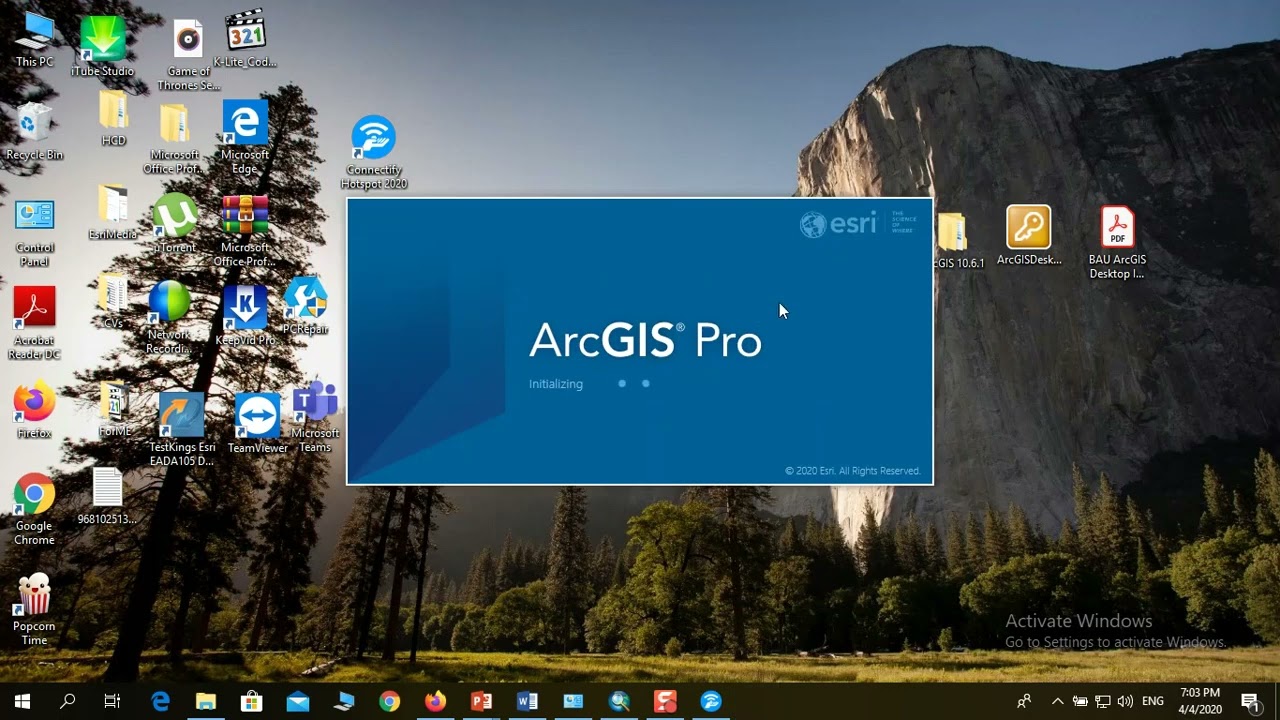Screen dimensions: 1280x720
Task: Launch the µTorrent shortcut
Action: (174, 224)
